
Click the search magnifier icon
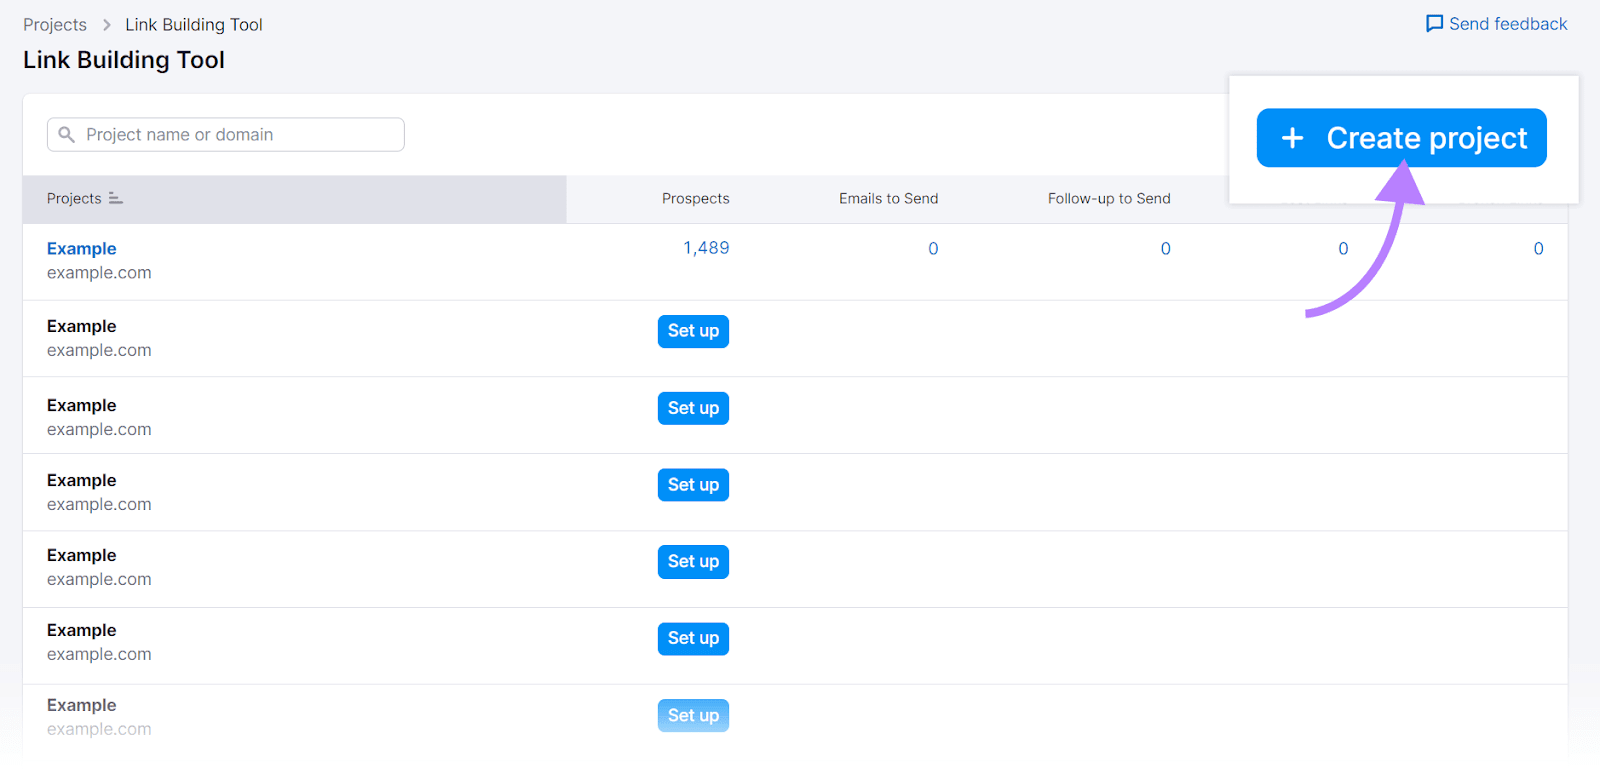[x=67, y=135]
